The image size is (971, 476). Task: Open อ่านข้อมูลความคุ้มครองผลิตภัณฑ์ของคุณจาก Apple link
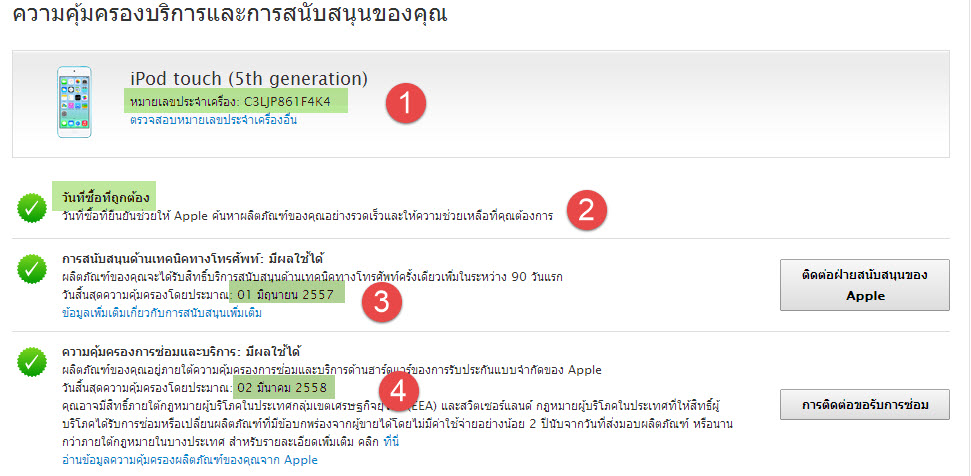point(189,459)
